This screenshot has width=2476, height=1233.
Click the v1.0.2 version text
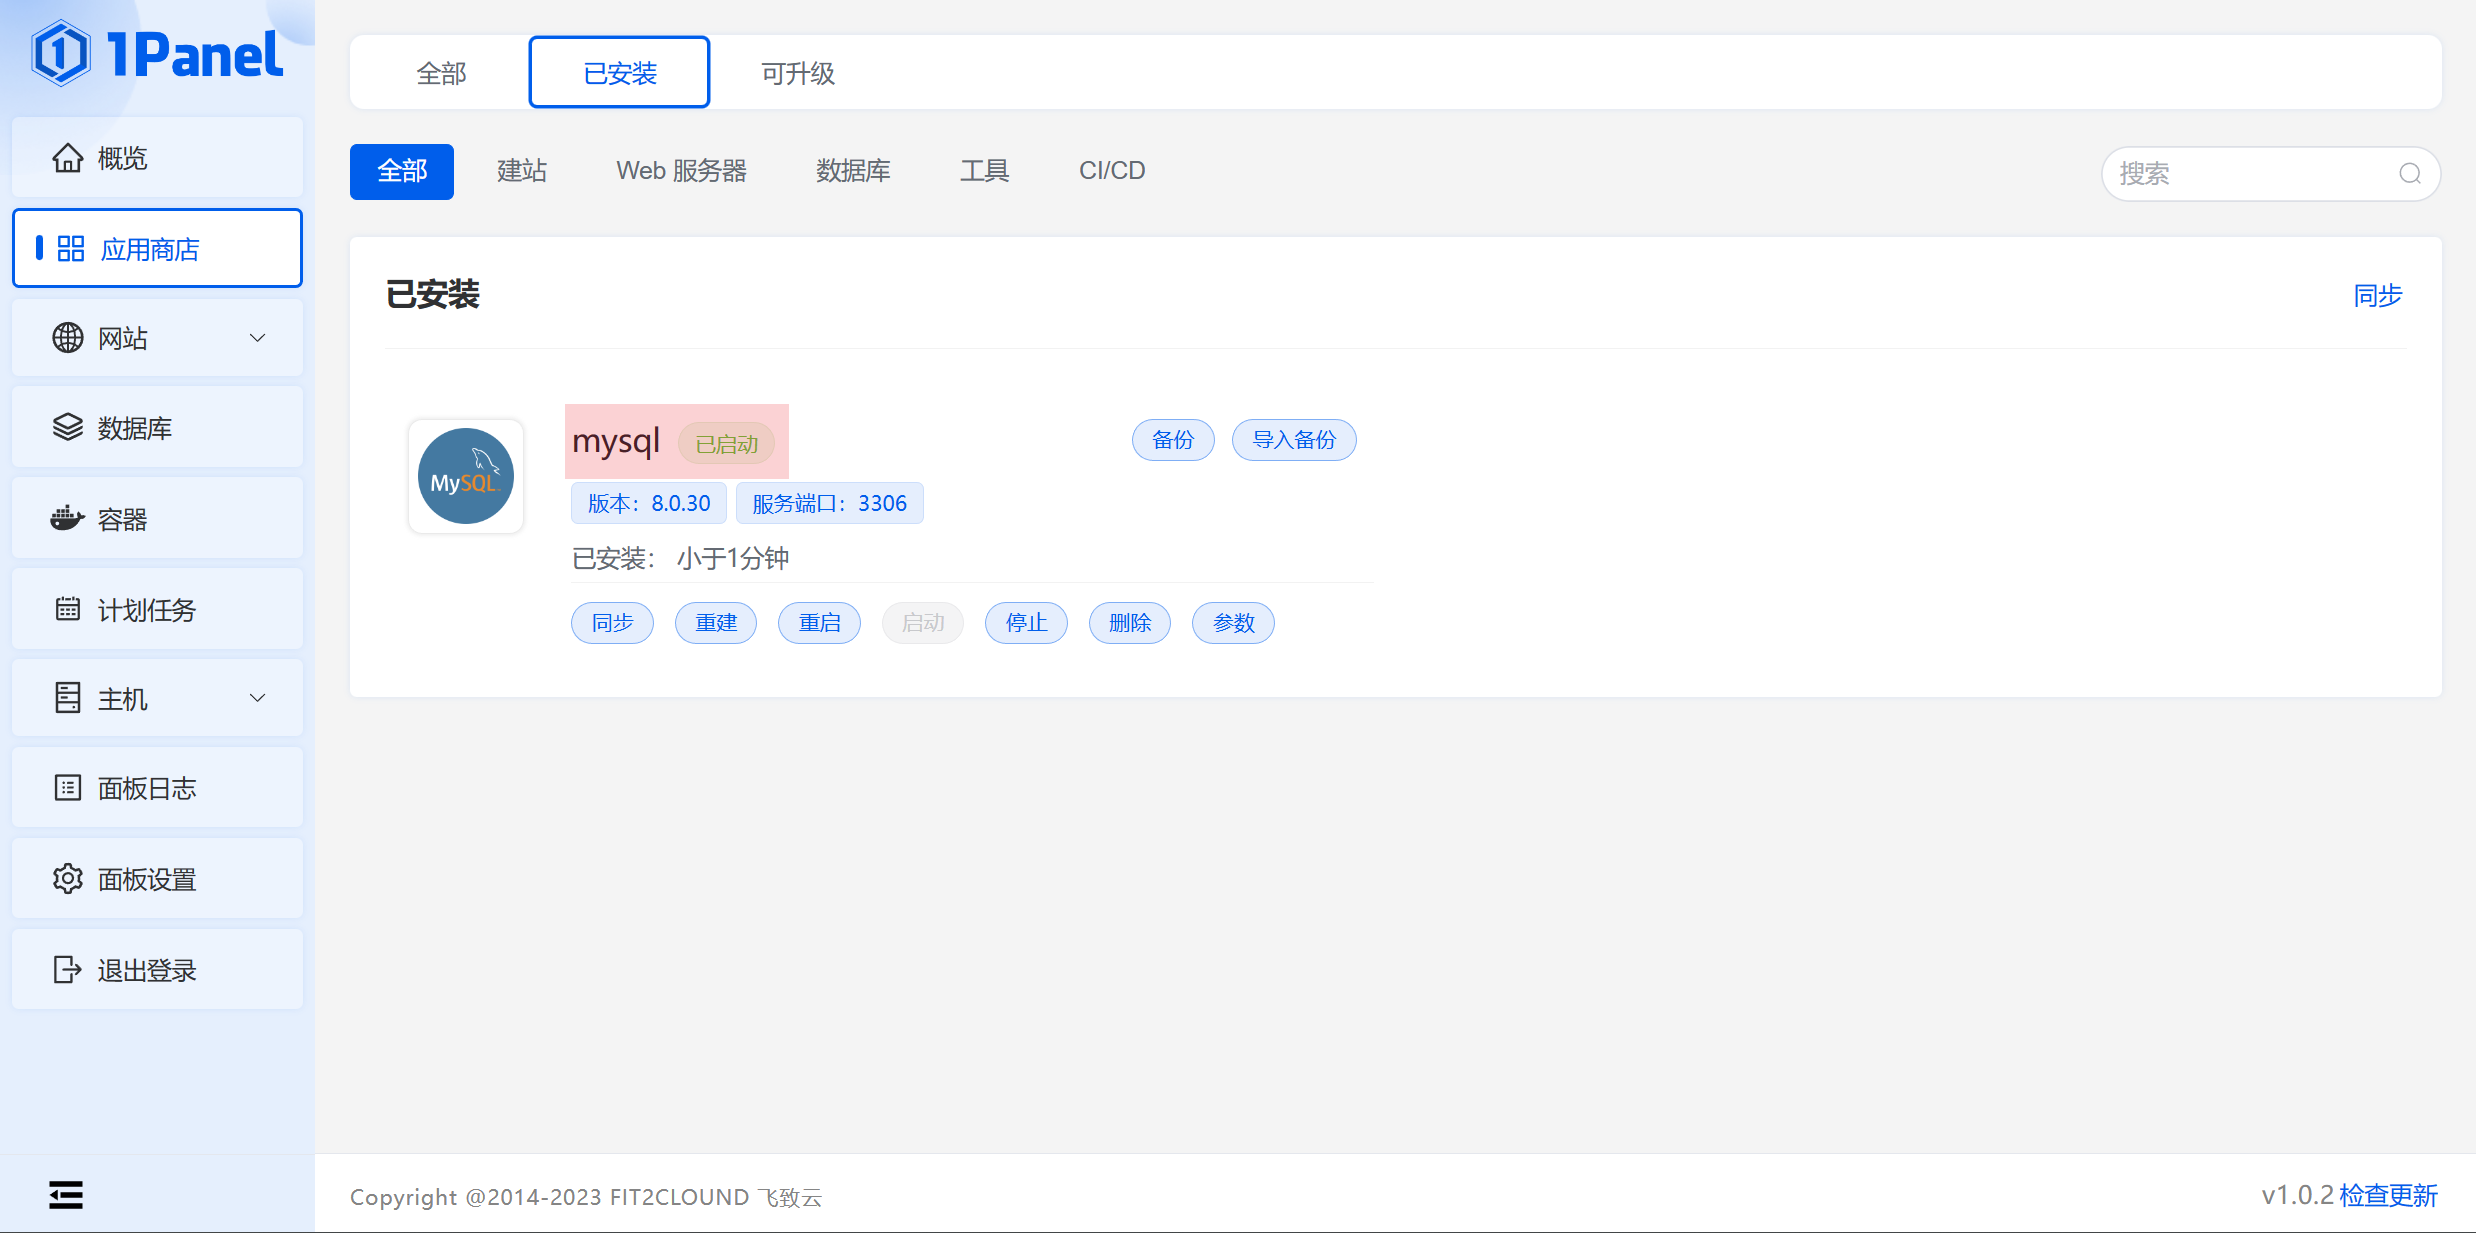pos(2297,1196)
